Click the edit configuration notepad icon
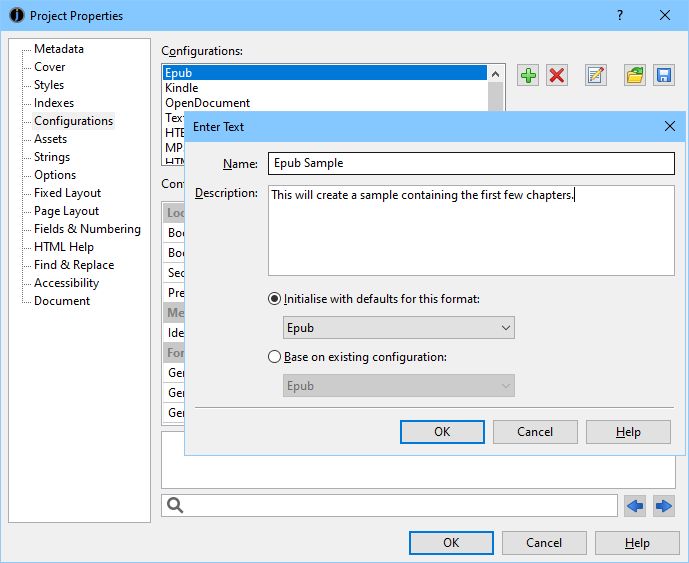Viewport: 689px width, 563px height. (x=596, y=76)
